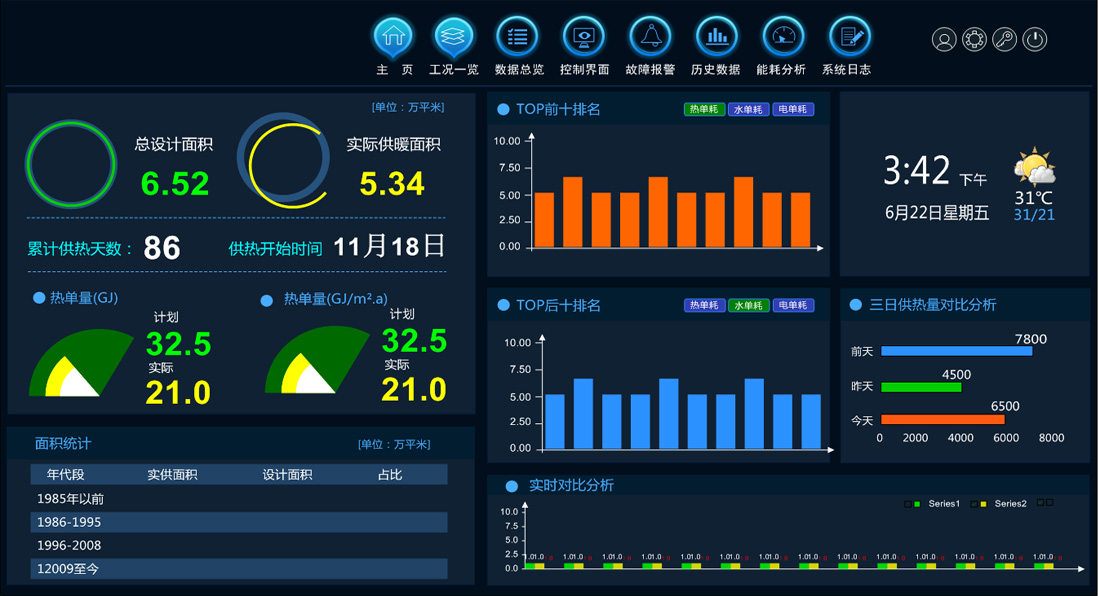Image resolution: width=1098 pixels, height=596 pixels.
Task: Toggle Series2 legend in 实时对比分析 chart
Action: (x=1002, y=504)
